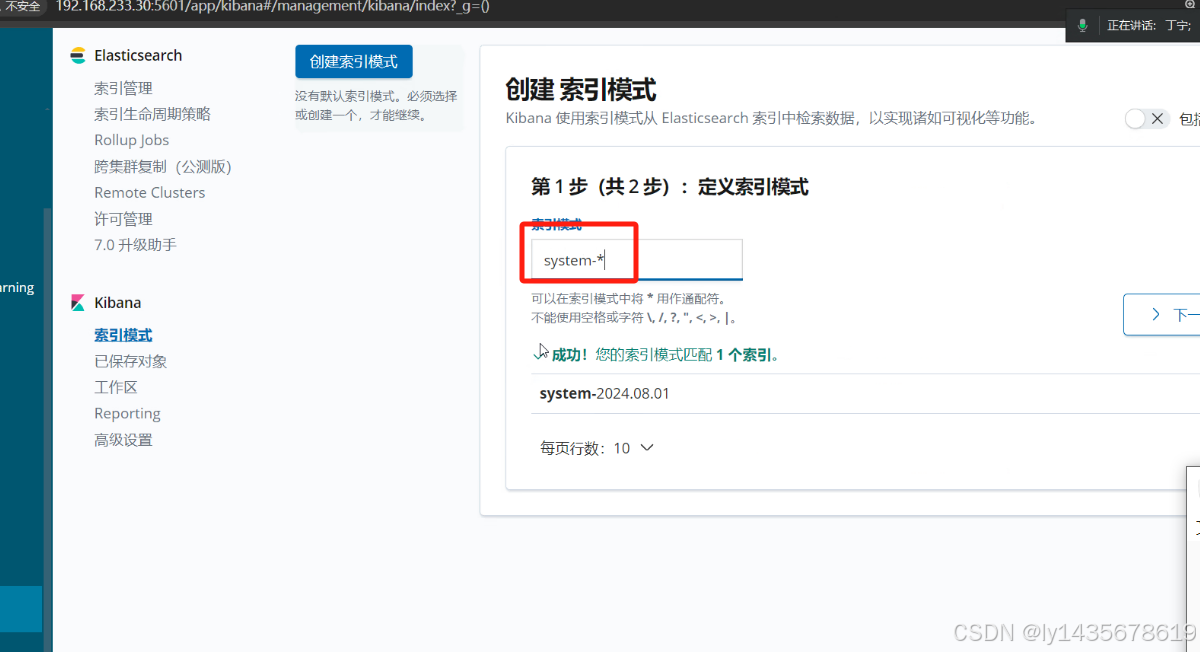Image resolution: width=1200 pixels, height=652 pixels.
Task: Open 7.0 升级助手 menu item
Action: (x=135, y=245)
